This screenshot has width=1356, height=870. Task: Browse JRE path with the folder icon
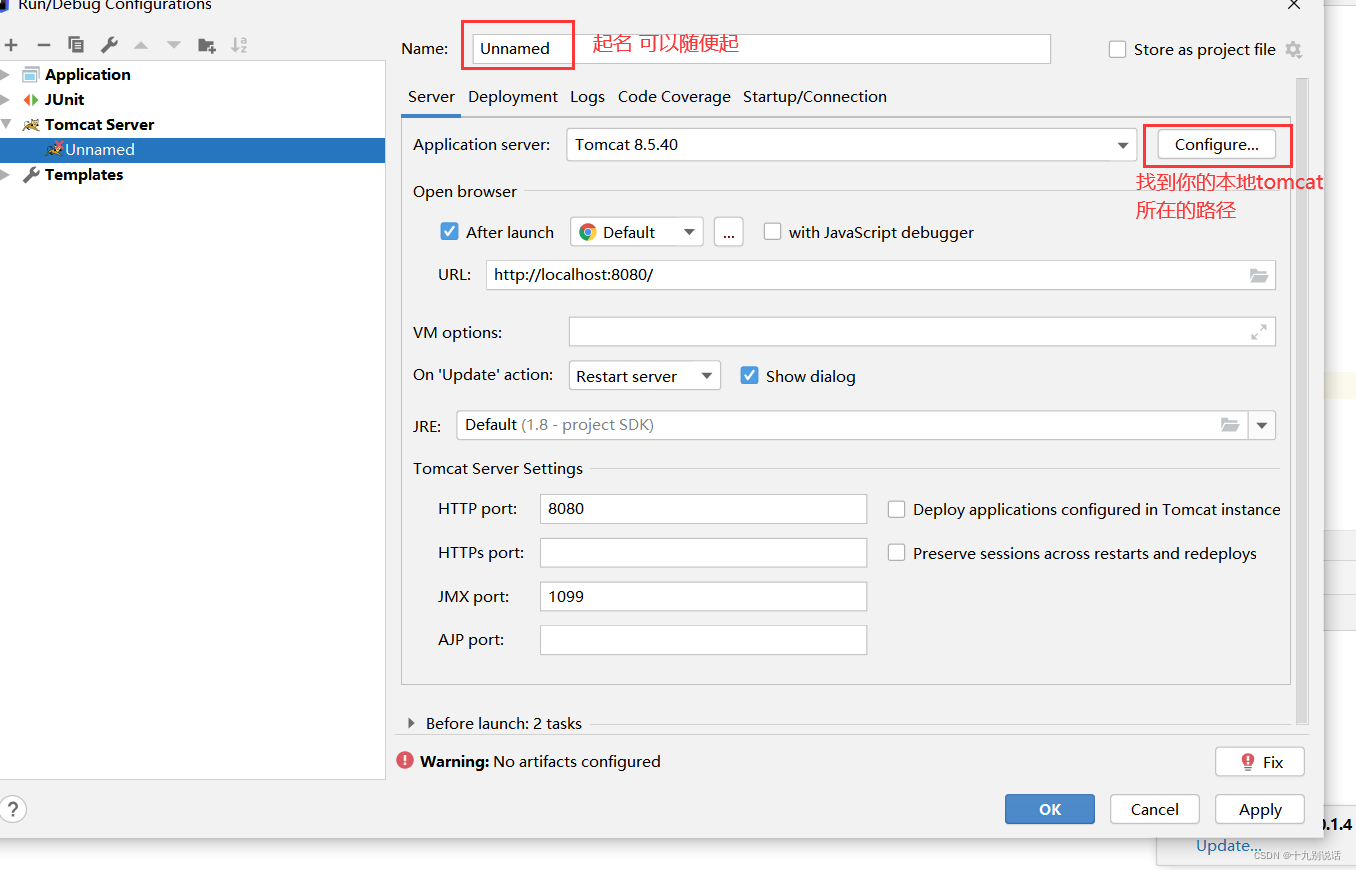click(x=1230, y=425)
